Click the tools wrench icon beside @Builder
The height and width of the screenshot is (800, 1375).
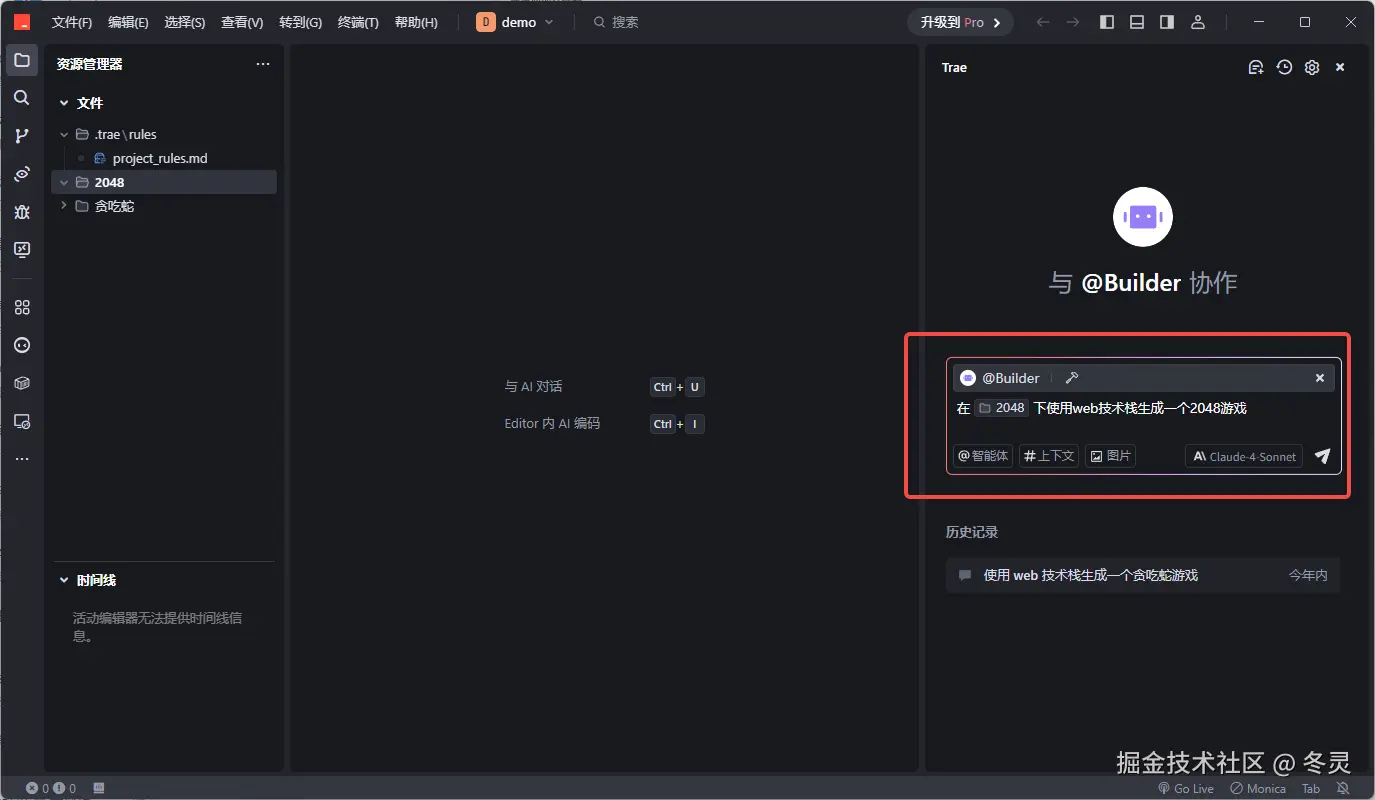point(1071,378)
